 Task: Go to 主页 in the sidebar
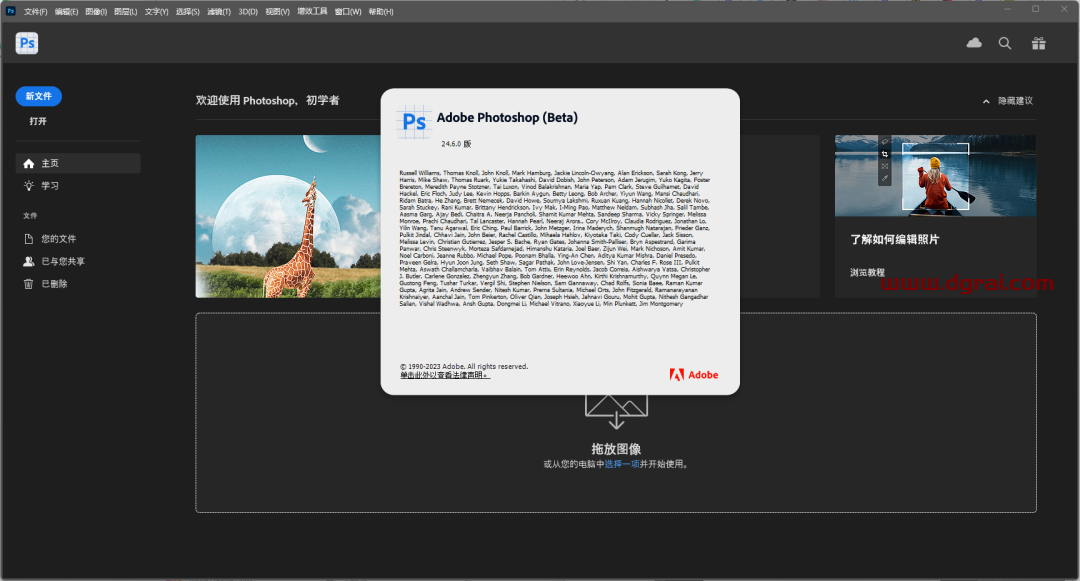pyautogui.click(x=50, y=163)
